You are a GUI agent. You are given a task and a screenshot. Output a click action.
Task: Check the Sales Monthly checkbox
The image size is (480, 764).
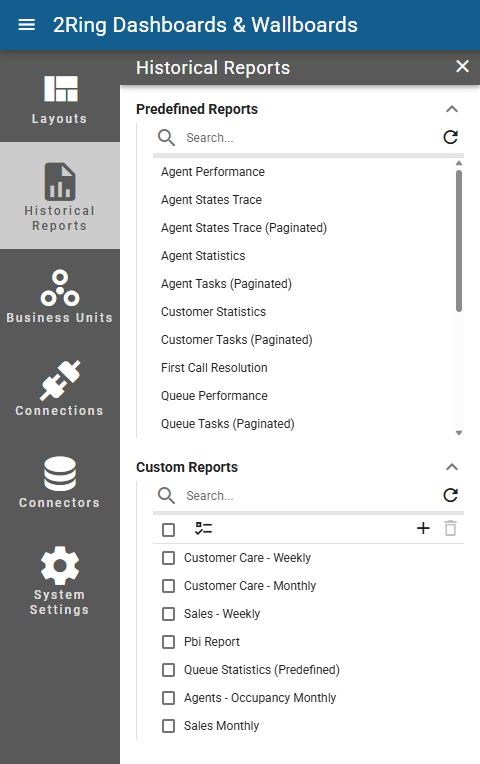[169, 726]
